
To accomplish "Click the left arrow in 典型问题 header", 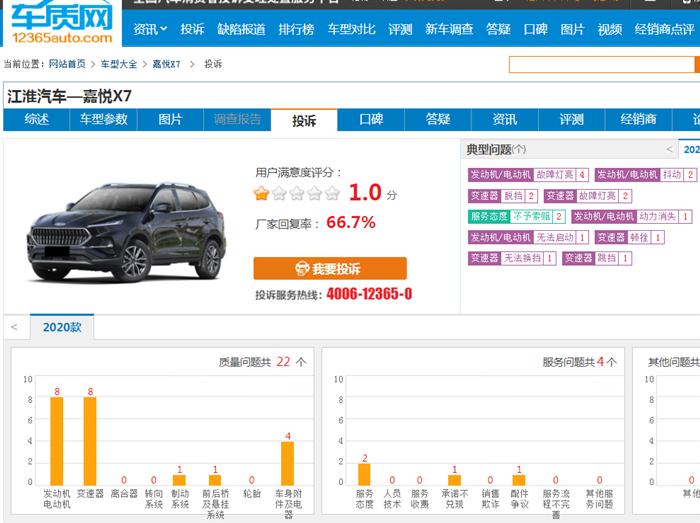I will point(669,149).
